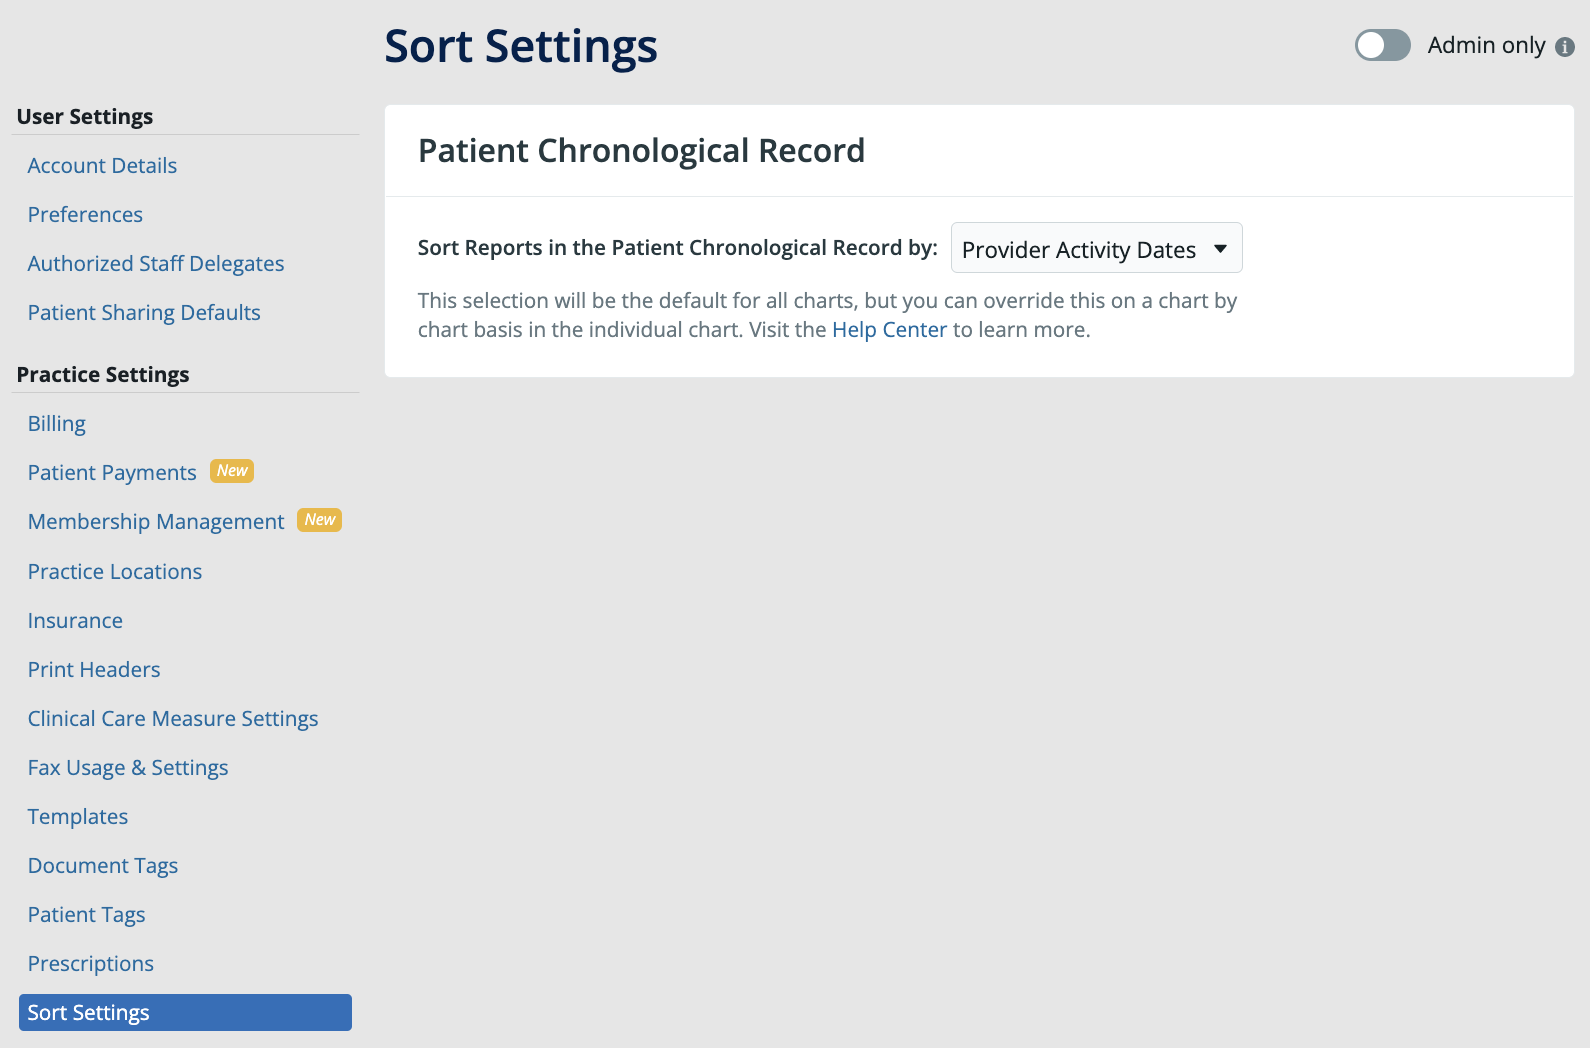Open Prescriptions settings
Viewport: 1590px width, 1048px height.
(90, 963)
